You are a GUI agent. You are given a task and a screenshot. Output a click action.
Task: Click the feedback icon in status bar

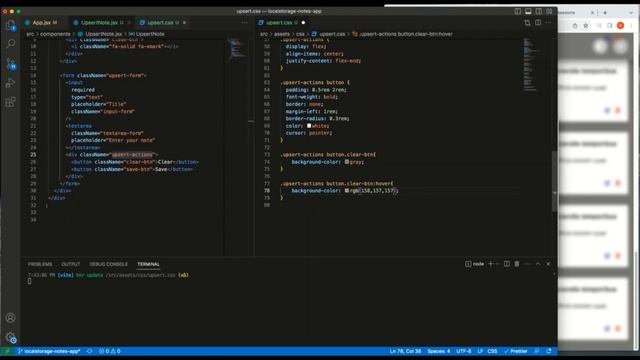(537, 351)
